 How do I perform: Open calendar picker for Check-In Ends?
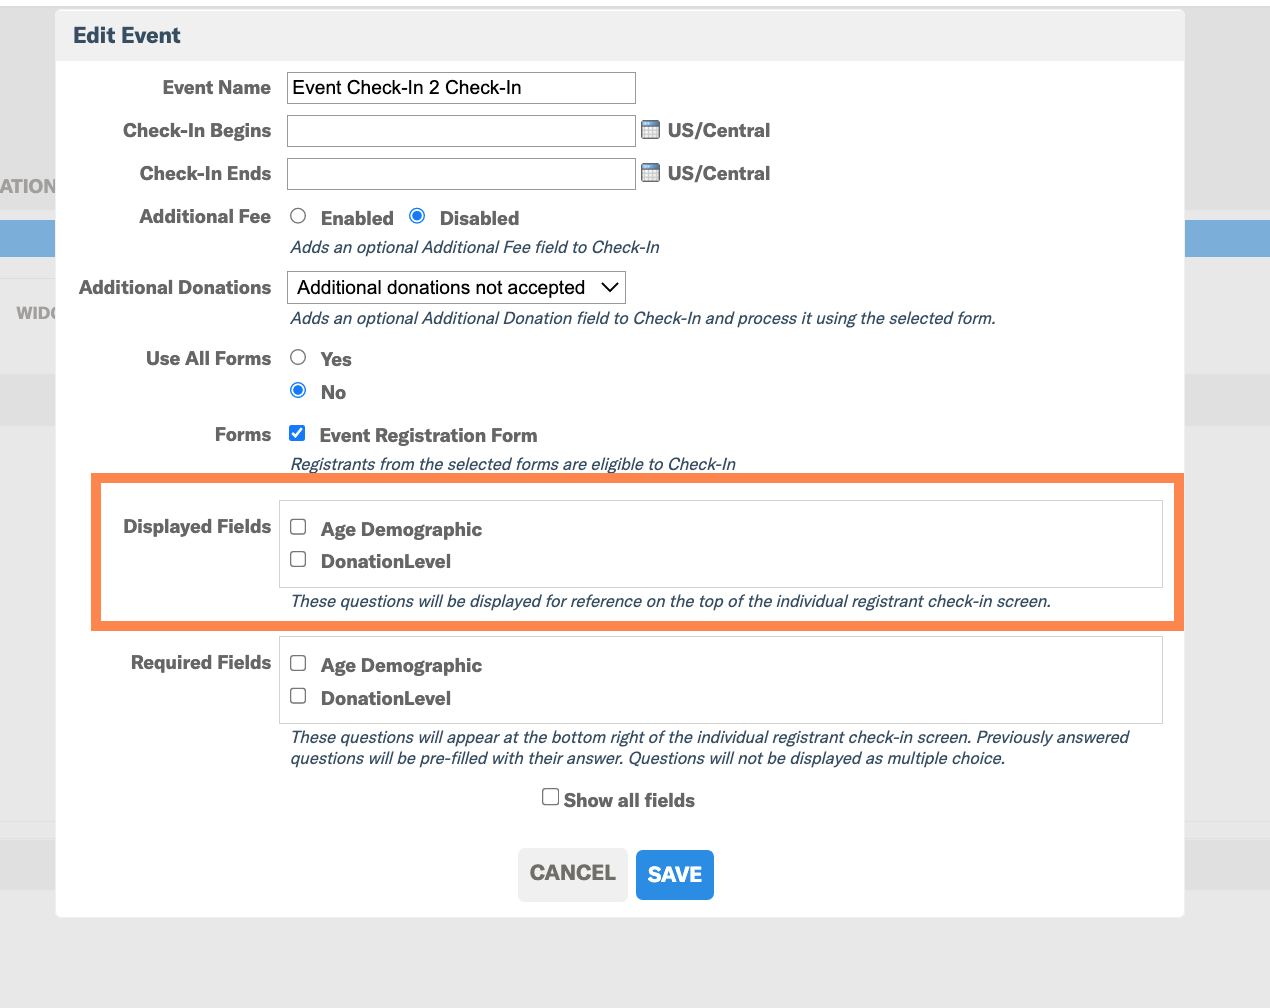click(x=650, y=173)
